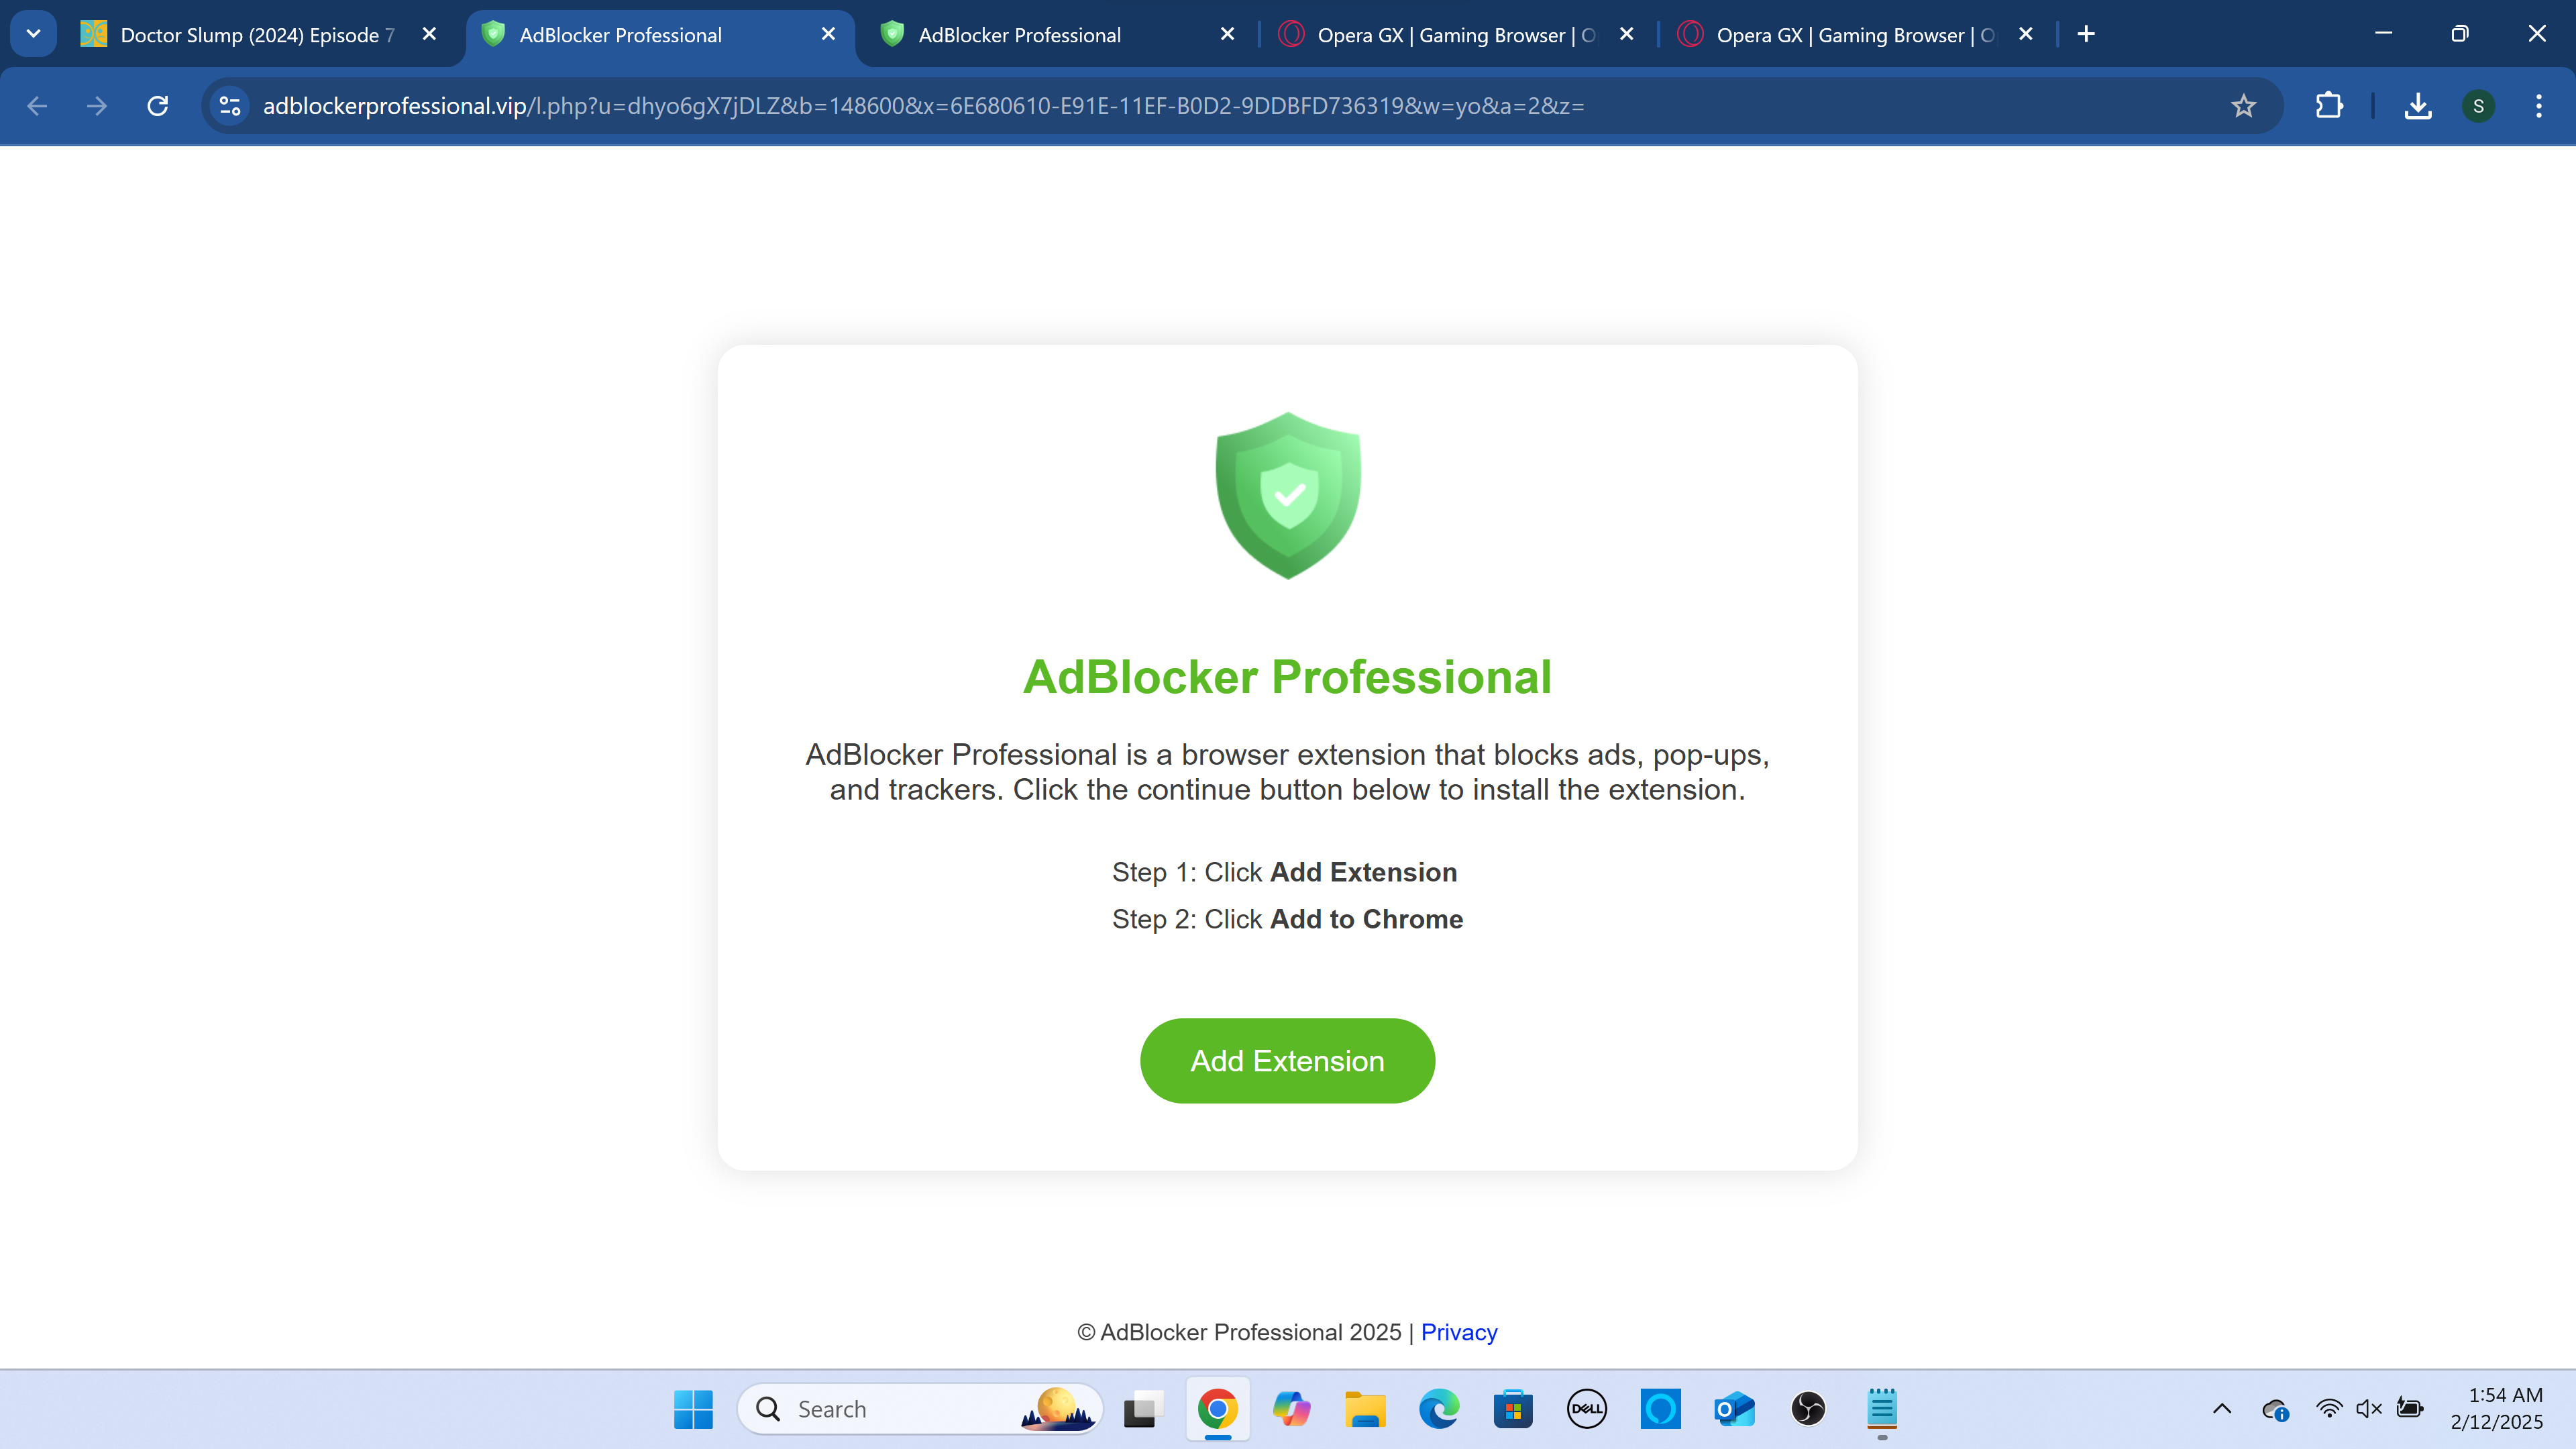2576x1449 pixels.
Task: Open site information icon in address bar
Action: tap(230, 106)
